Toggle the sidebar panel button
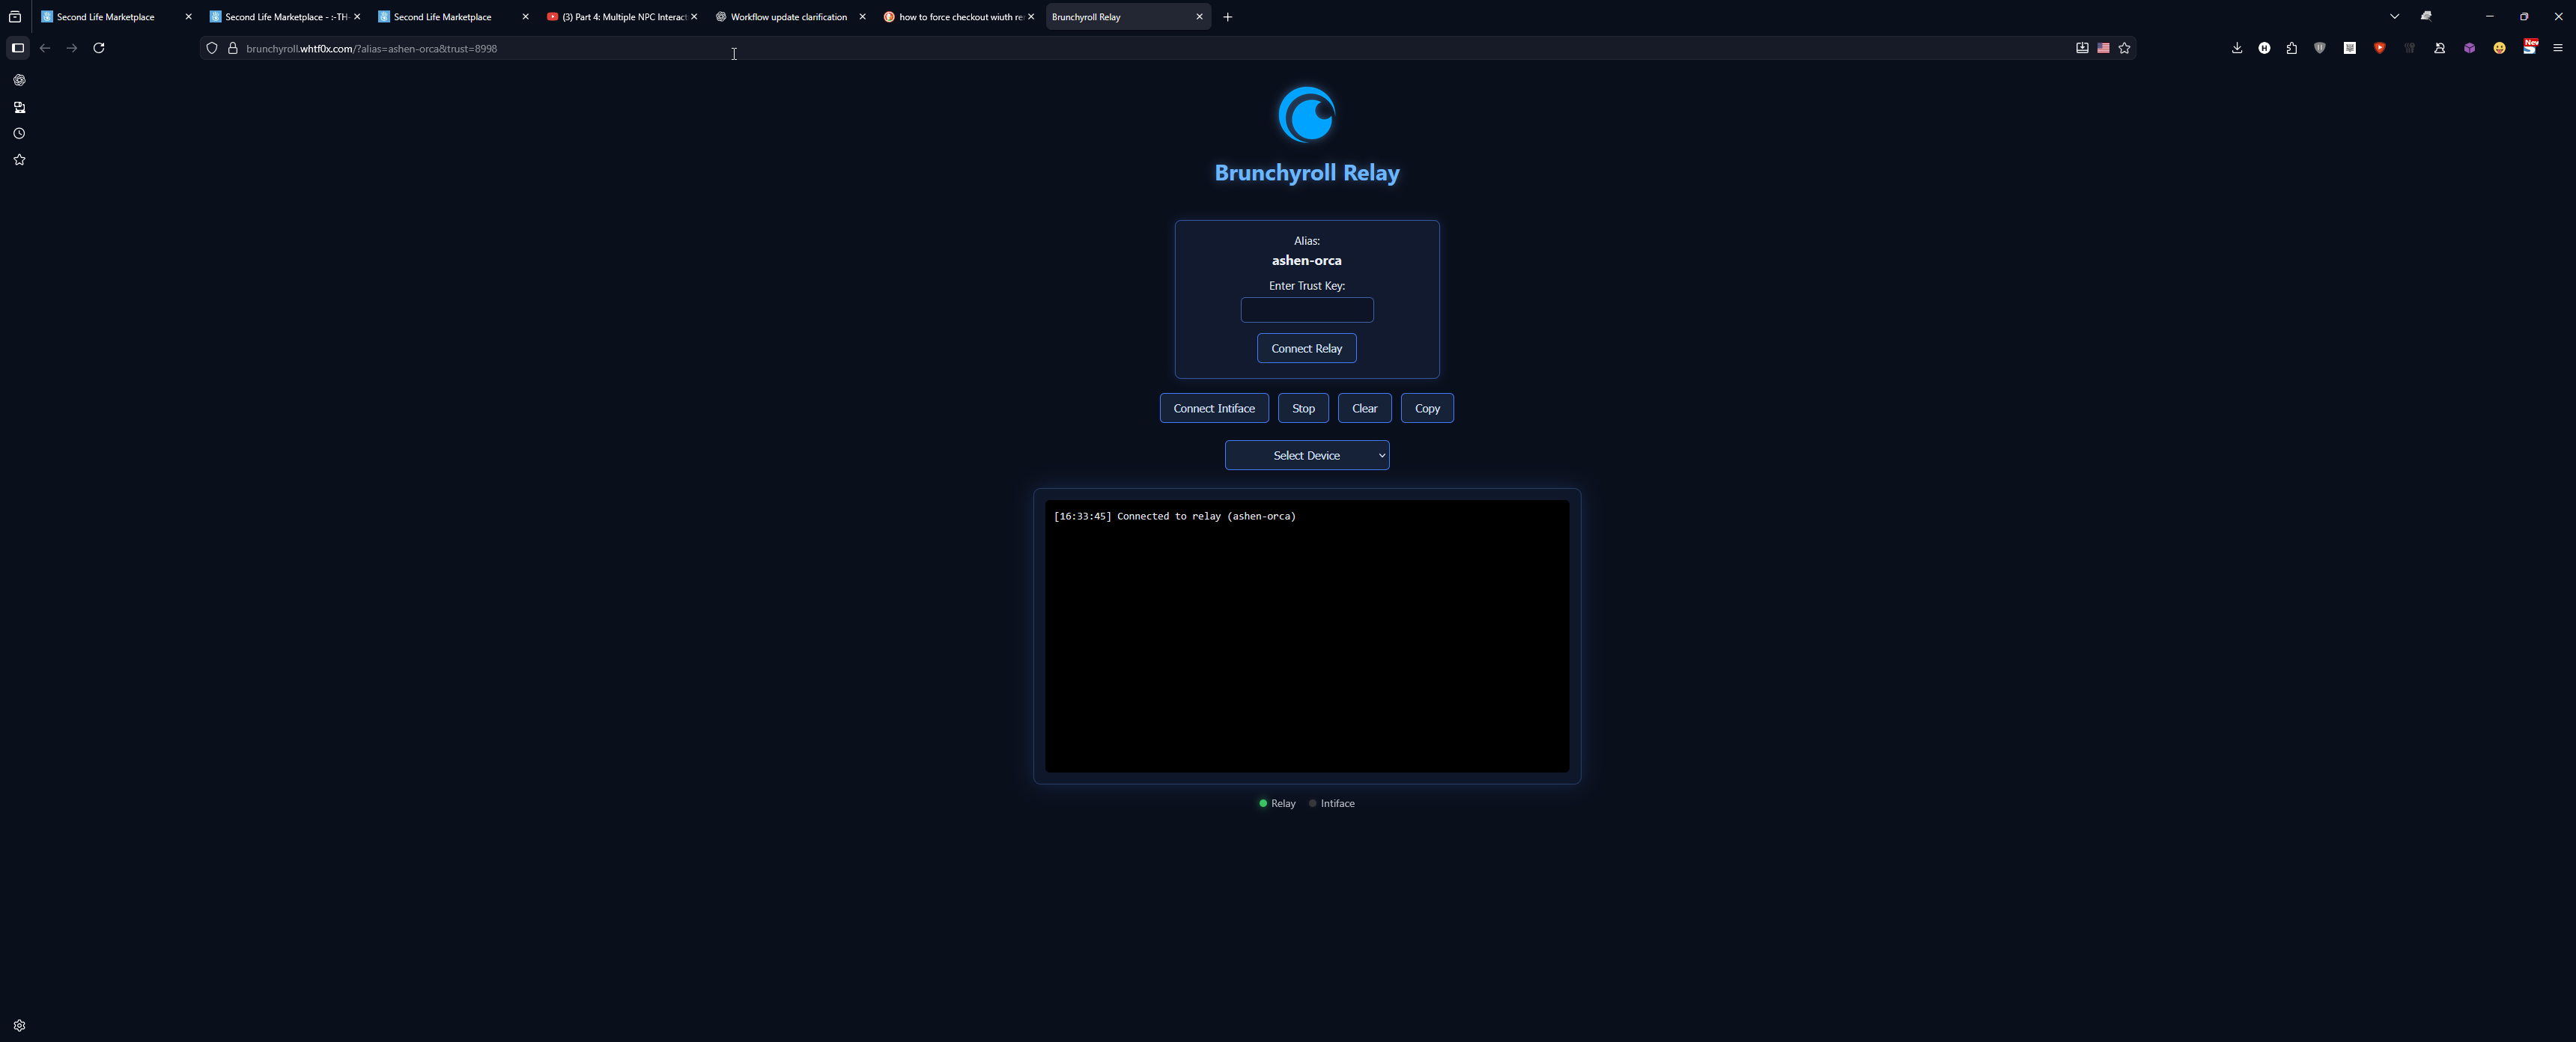The height and width of the screenshot is (1042, 2576). click(17, 48)
